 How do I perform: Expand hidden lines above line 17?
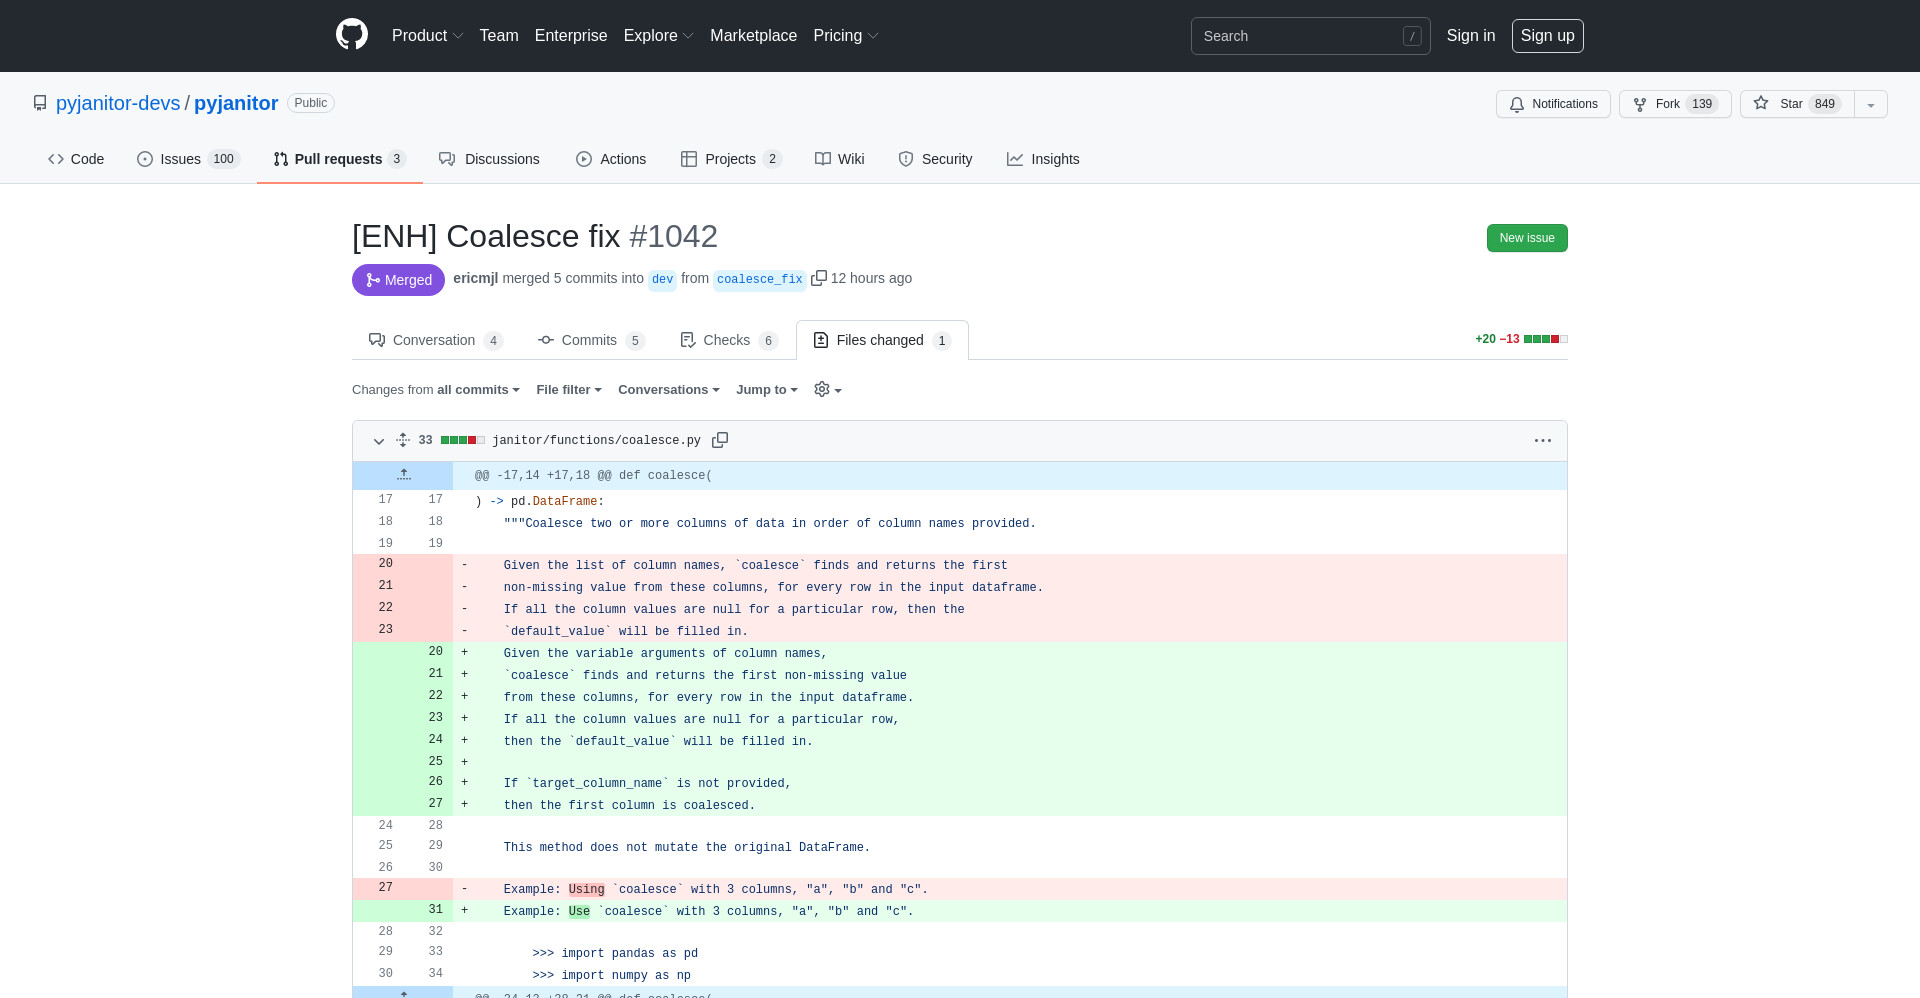tap(403, 475)
